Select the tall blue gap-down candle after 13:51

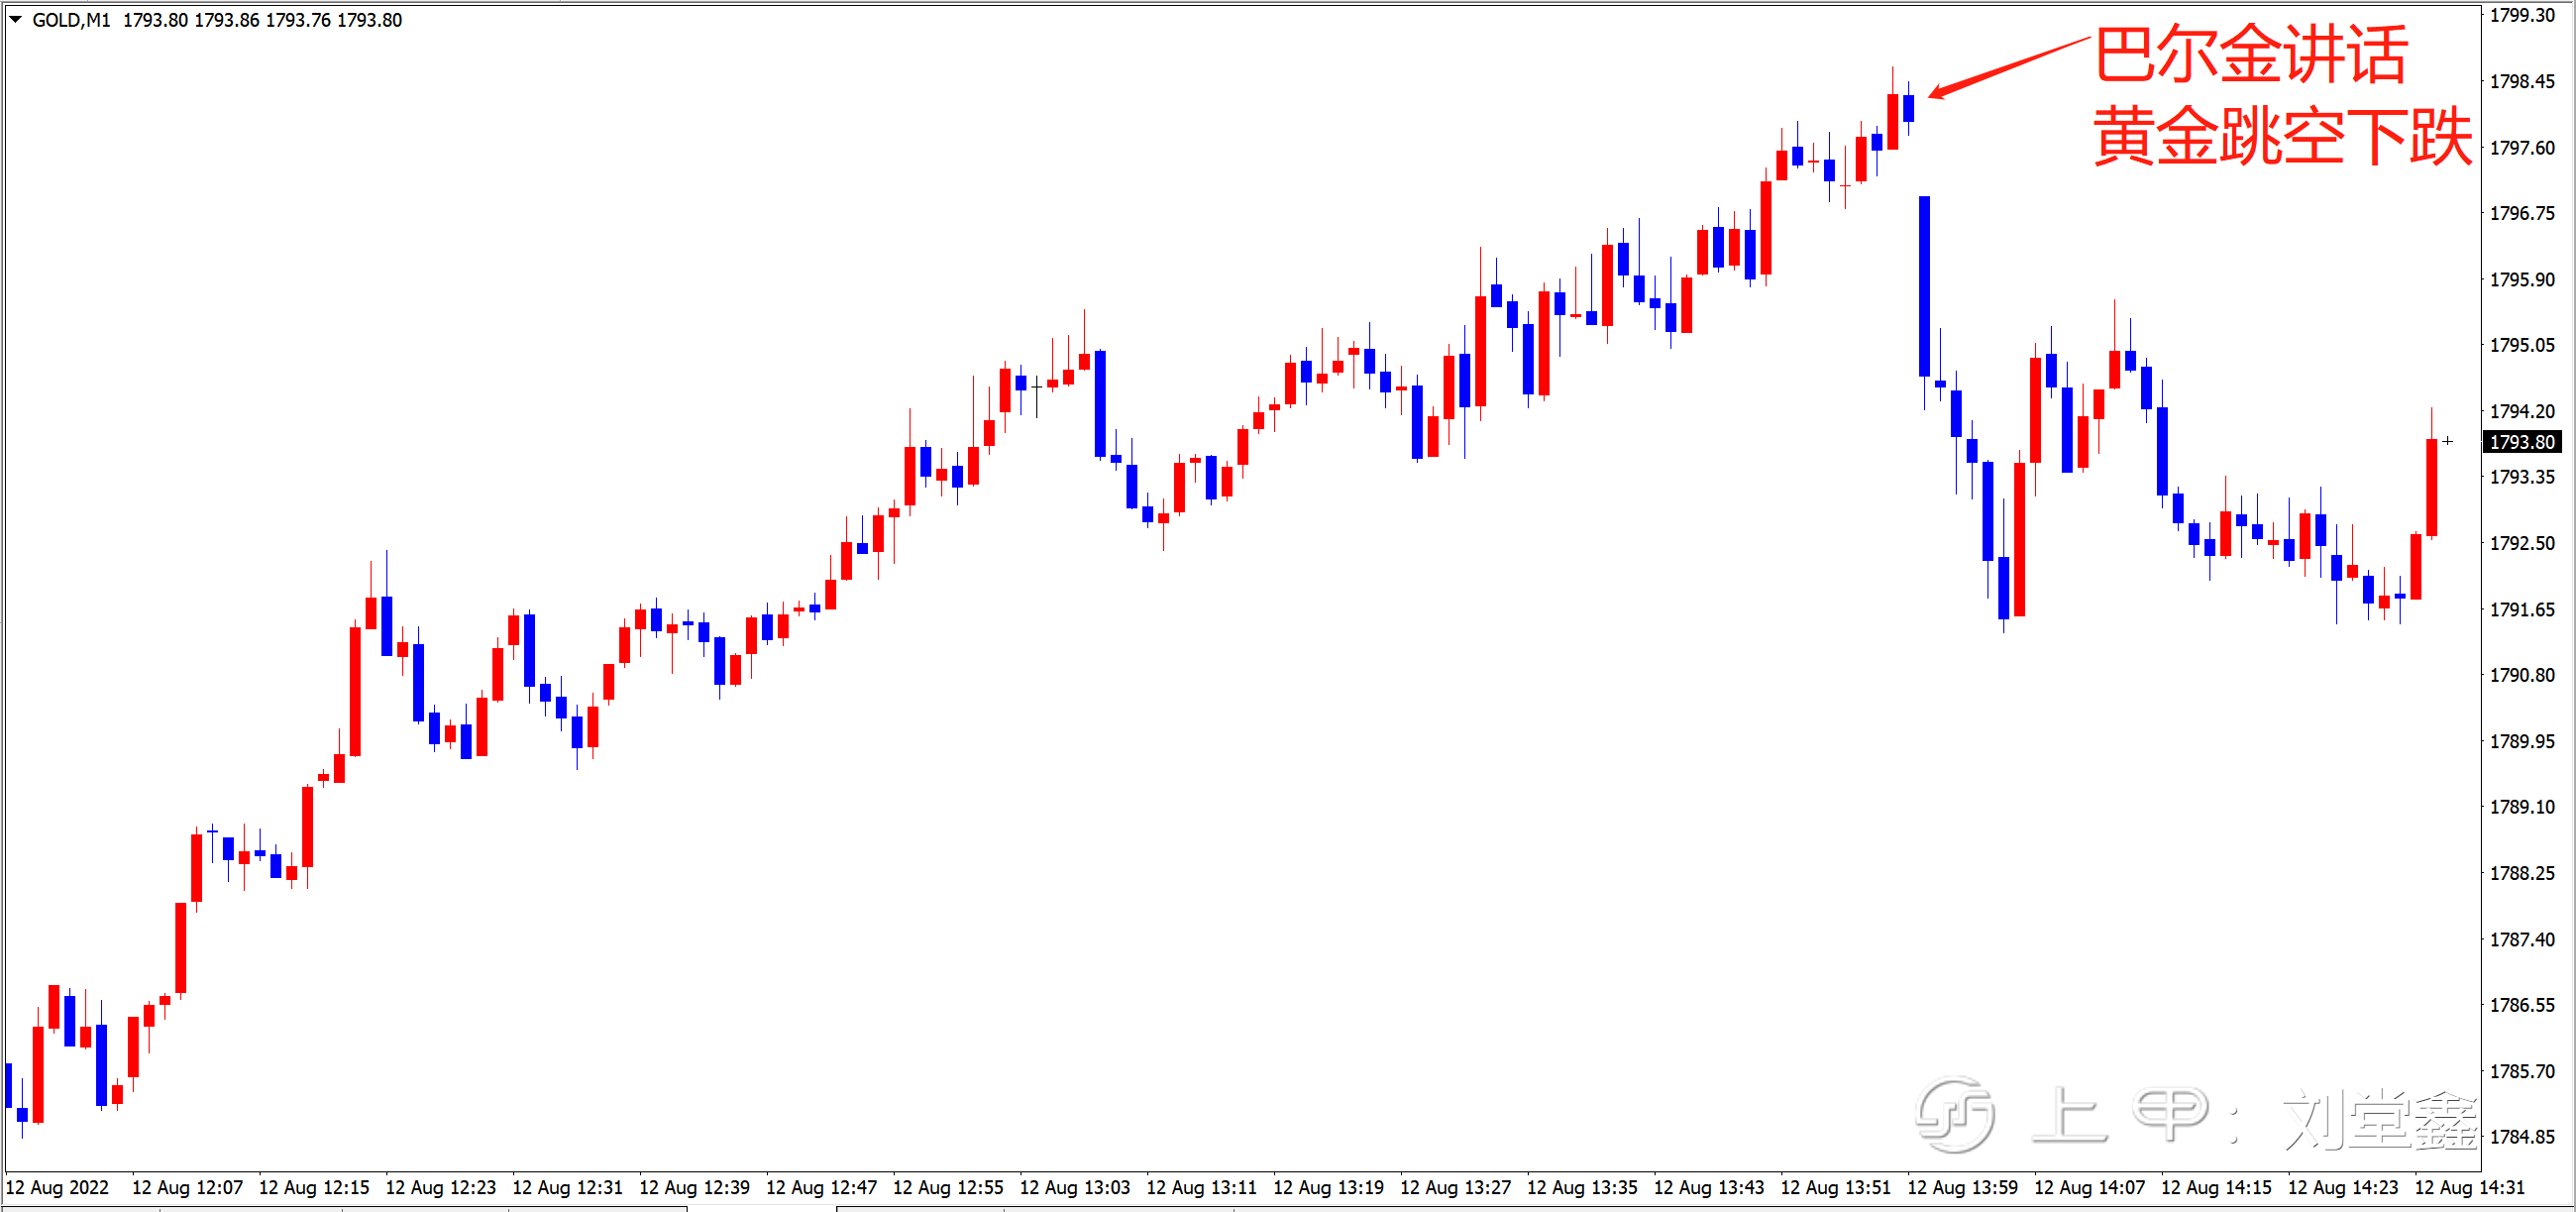tap(1924, 287)
